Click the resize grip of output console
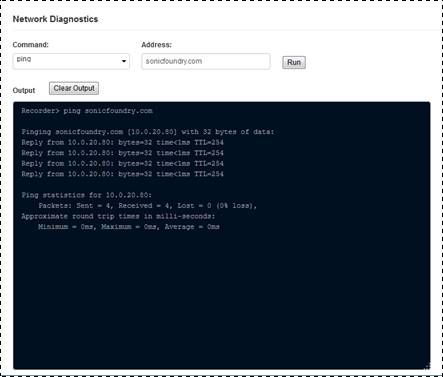This screenshot has height=377, width=443. tap(427, 366)
